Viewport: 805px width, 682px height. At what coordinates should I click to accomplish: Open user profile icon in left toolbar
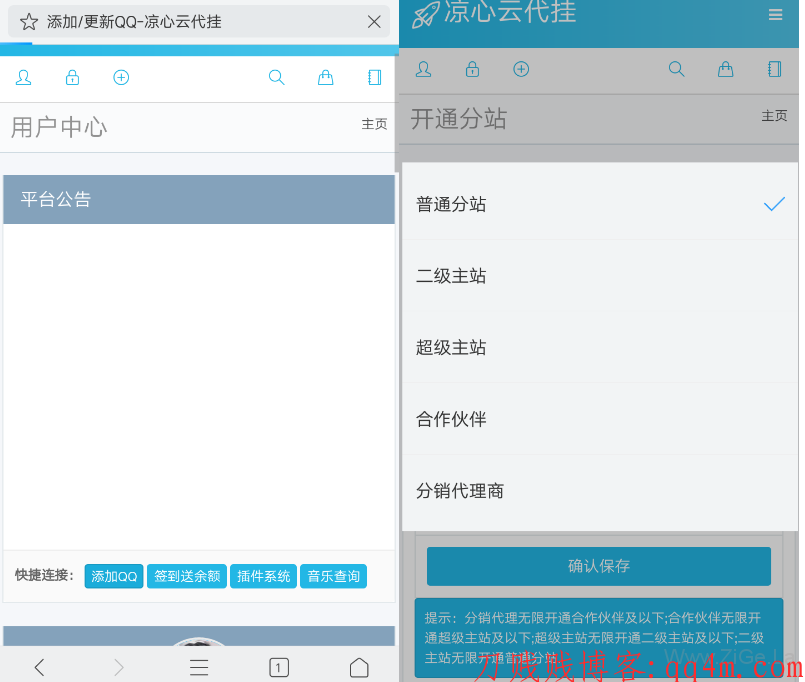click(24, 78)
